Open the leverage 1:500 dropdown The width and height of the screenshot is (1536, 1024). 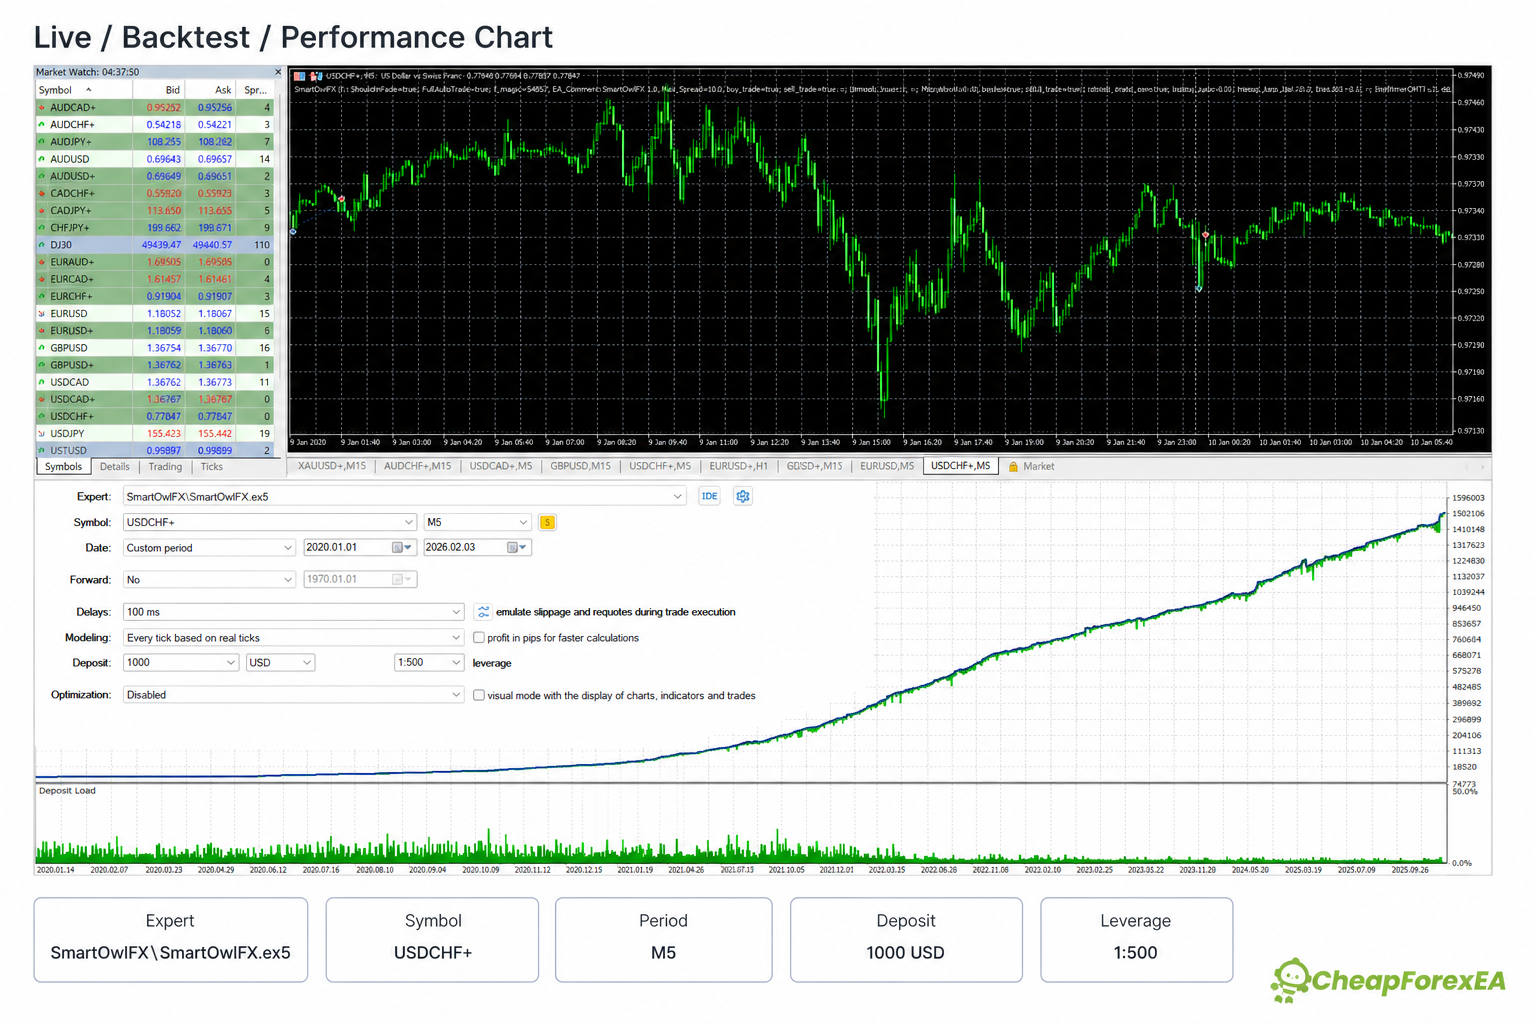coord(429,663)
